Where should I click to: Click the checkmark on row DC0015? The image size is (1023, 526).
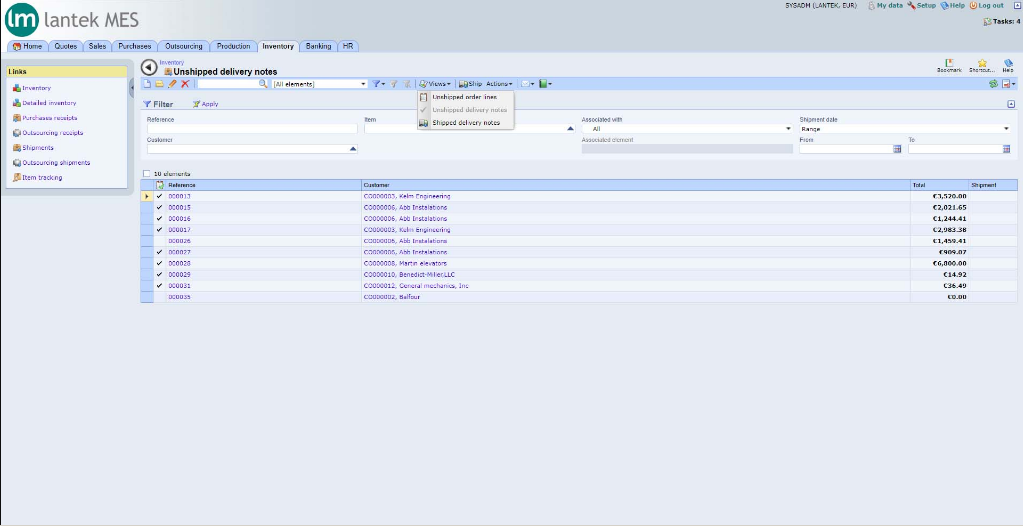pyautogui.click(x=160, y=208)
